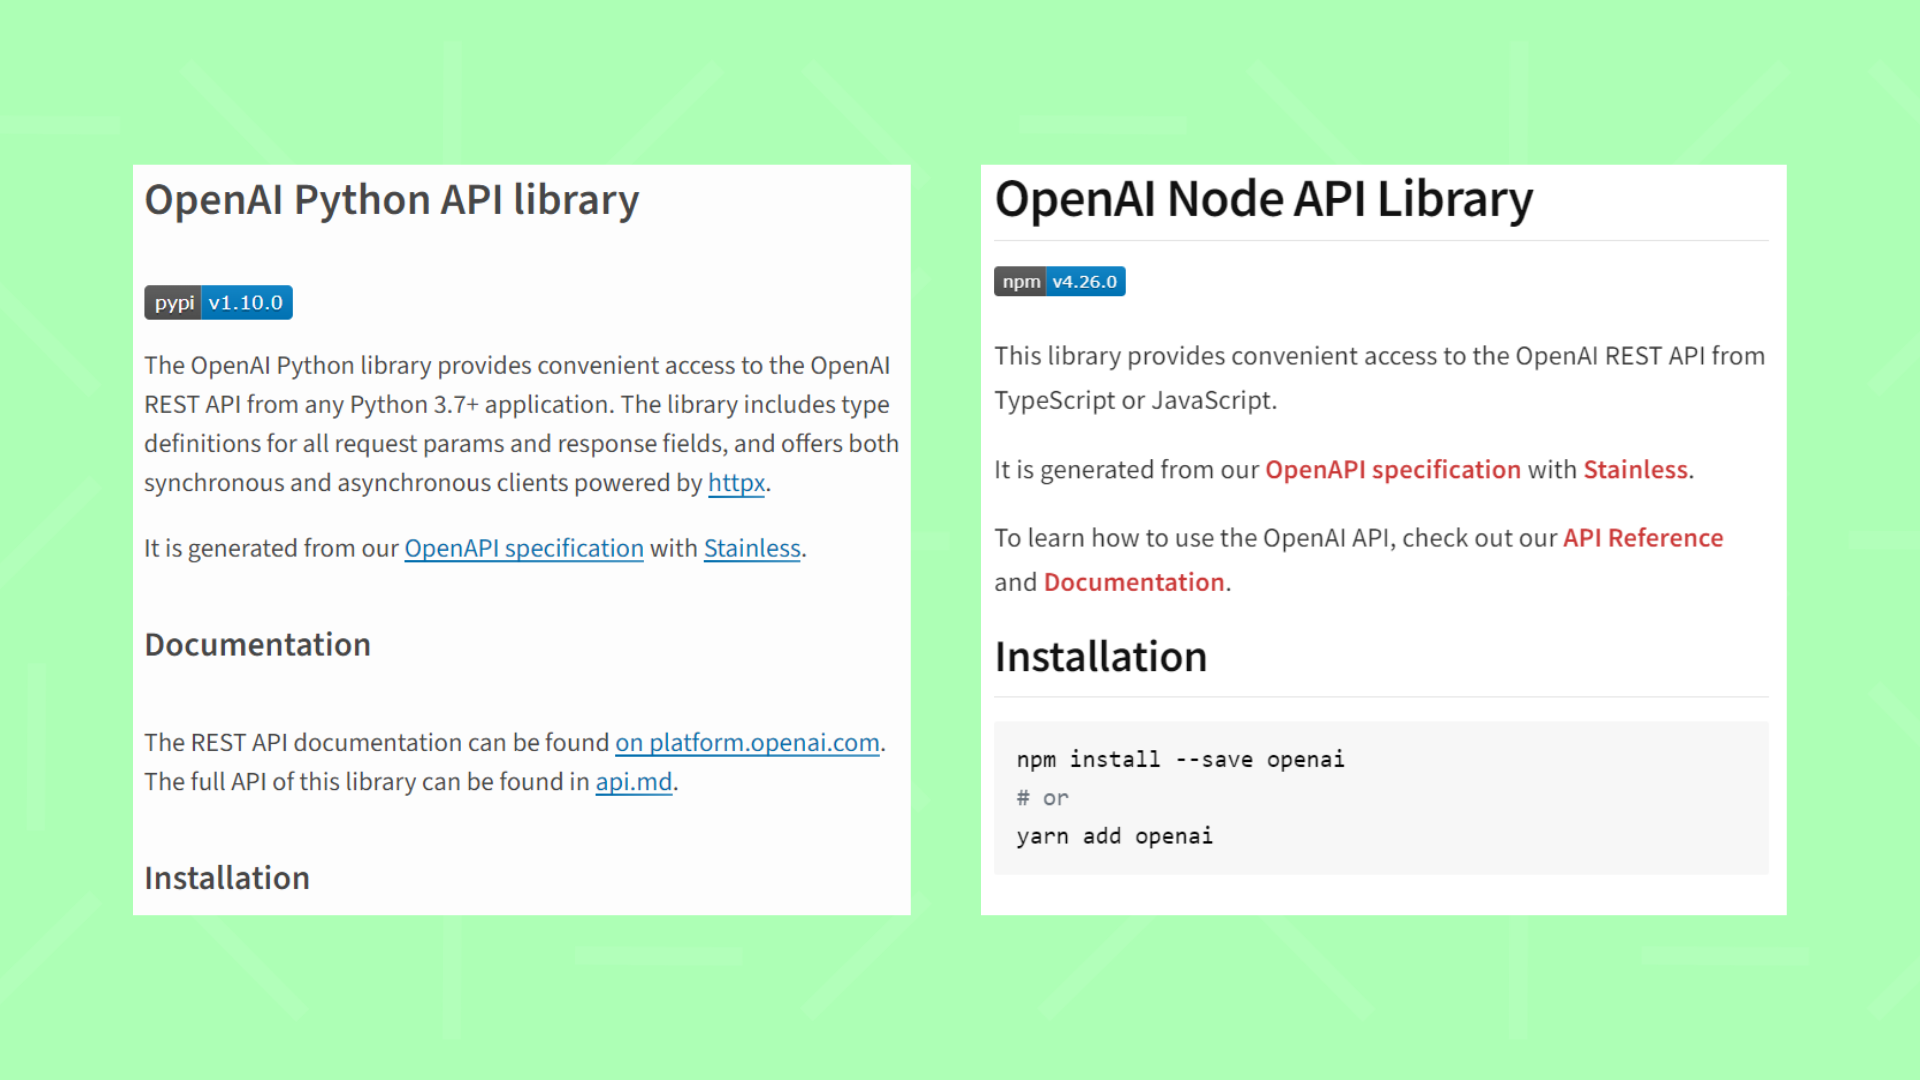Screen dimensions: 1920x1080
Task: Open the OpenAPI specification link in Python panel
Action: (524, 549)
